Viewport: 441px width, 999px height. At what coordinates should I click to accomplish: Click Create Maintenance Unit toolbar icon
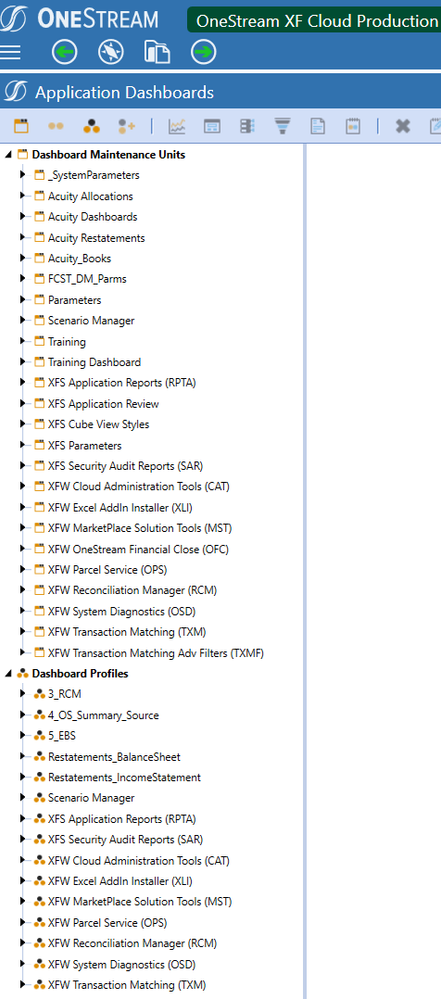click(22, 126)
